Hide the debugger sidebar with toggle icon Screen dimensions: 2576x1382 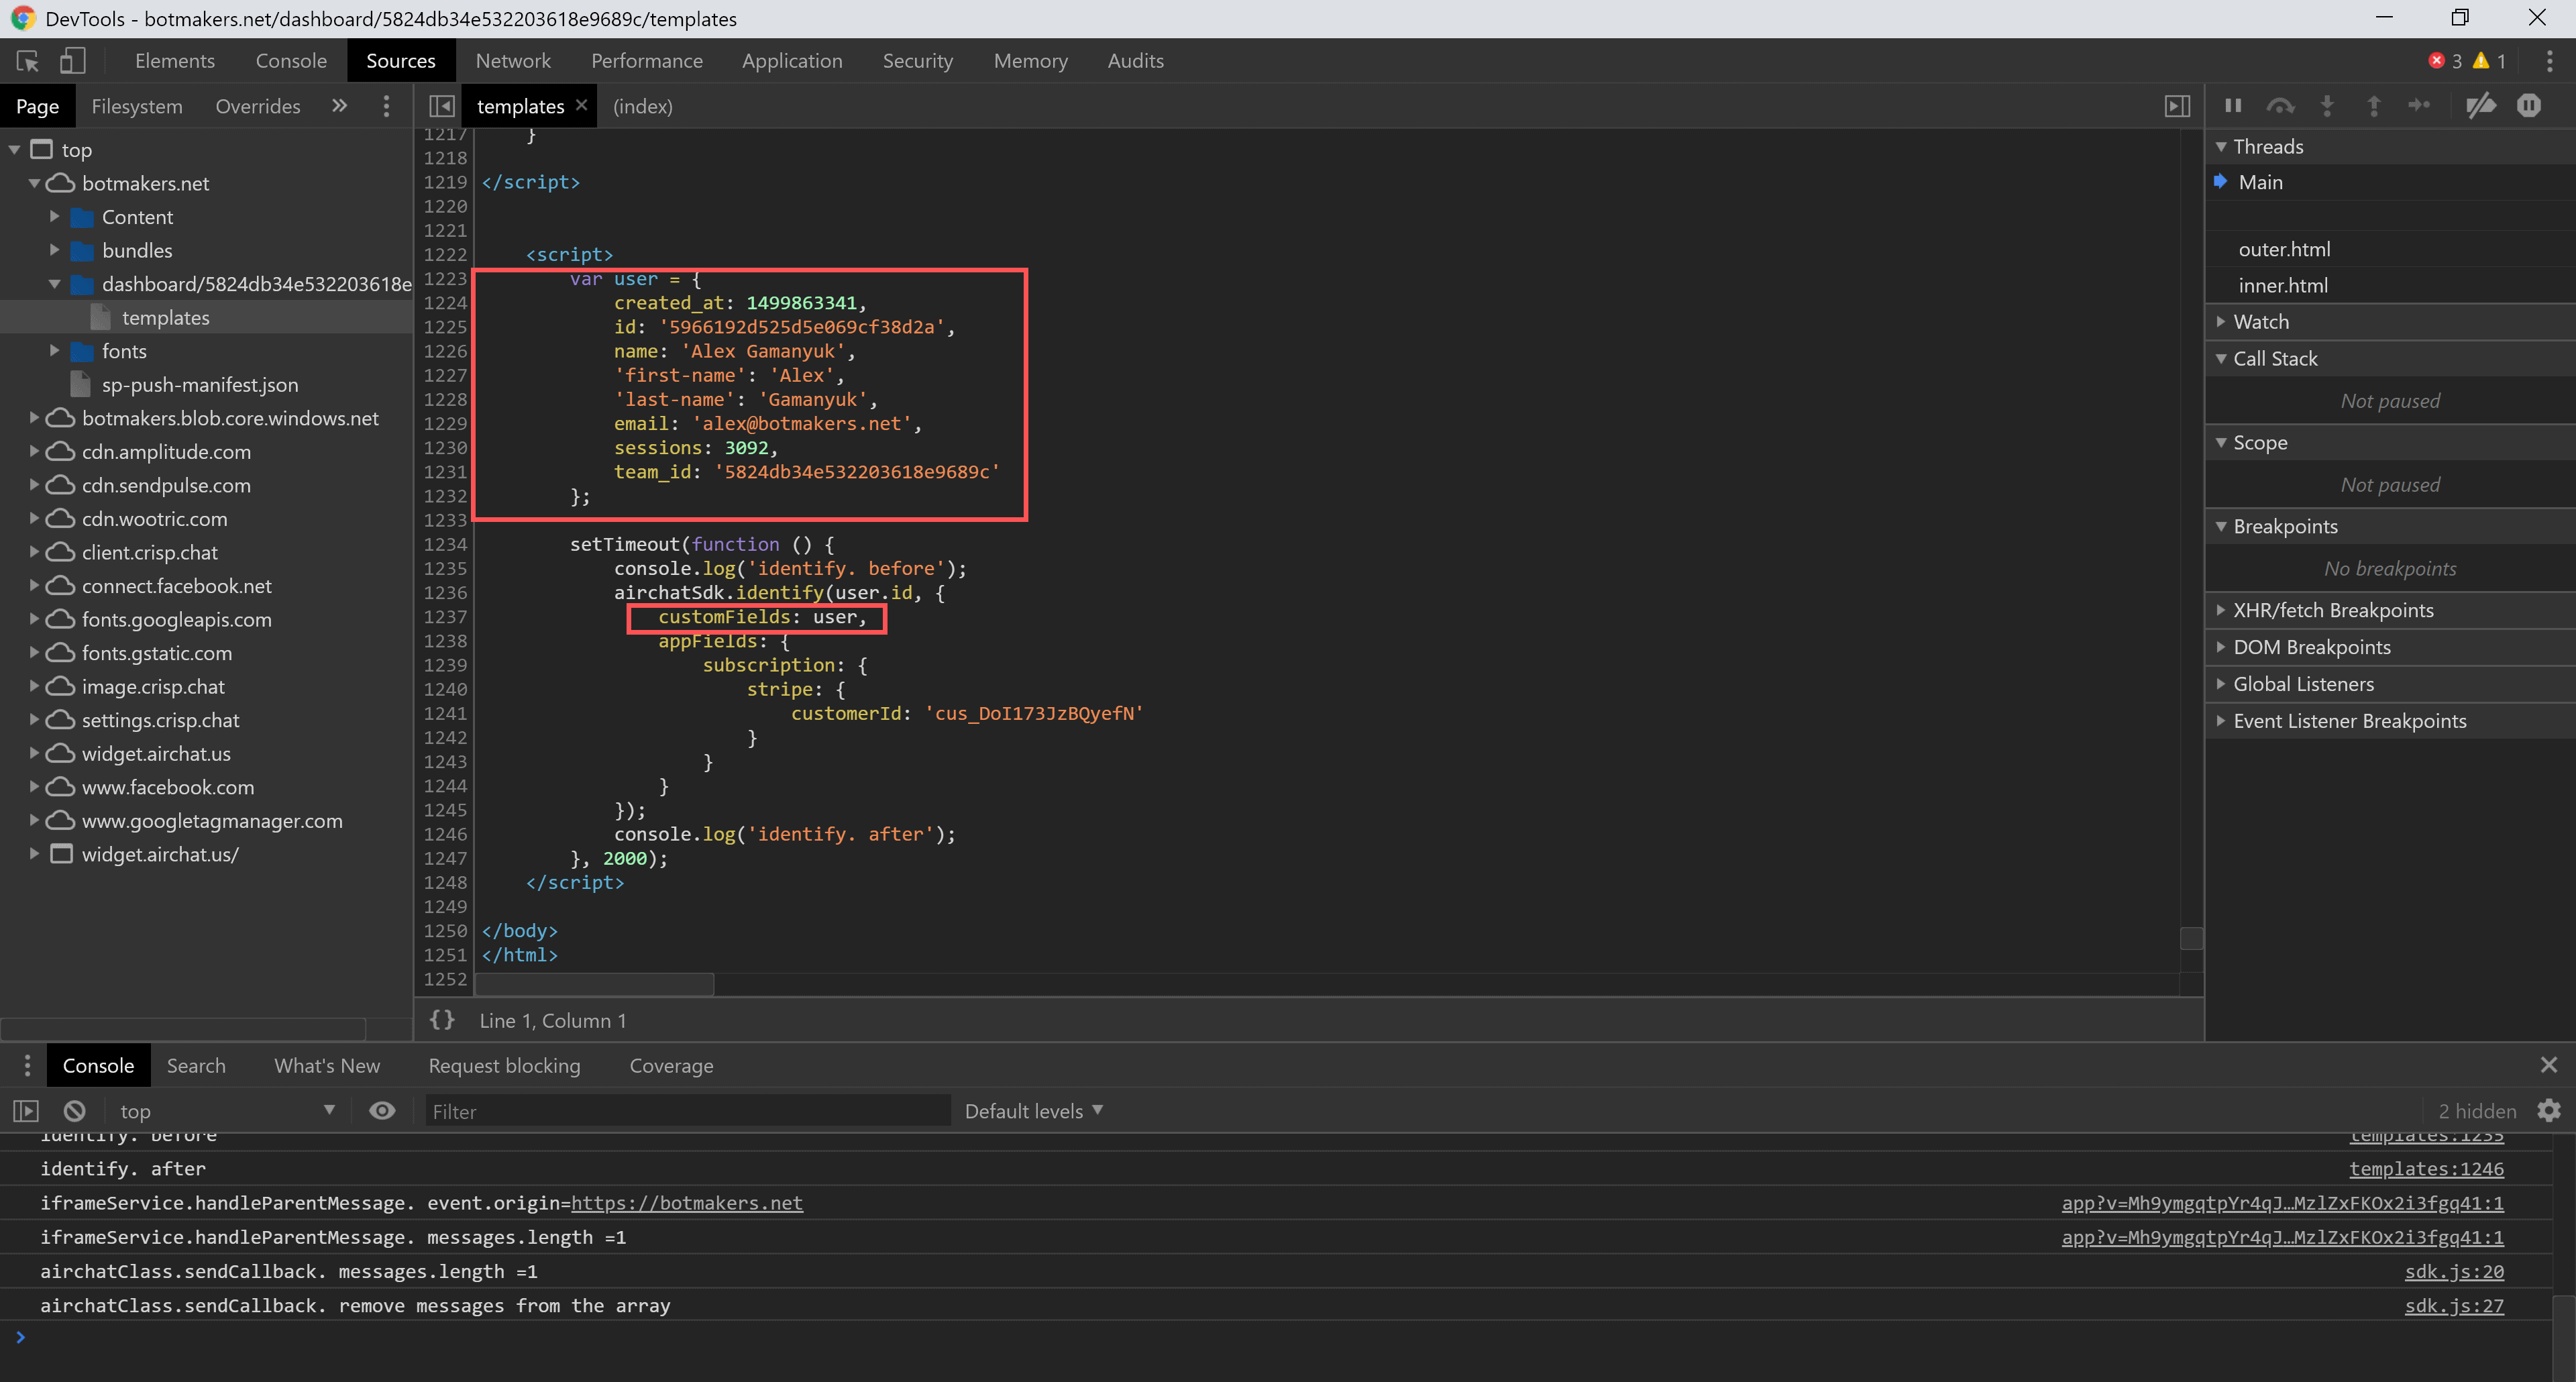(2177, 106)
